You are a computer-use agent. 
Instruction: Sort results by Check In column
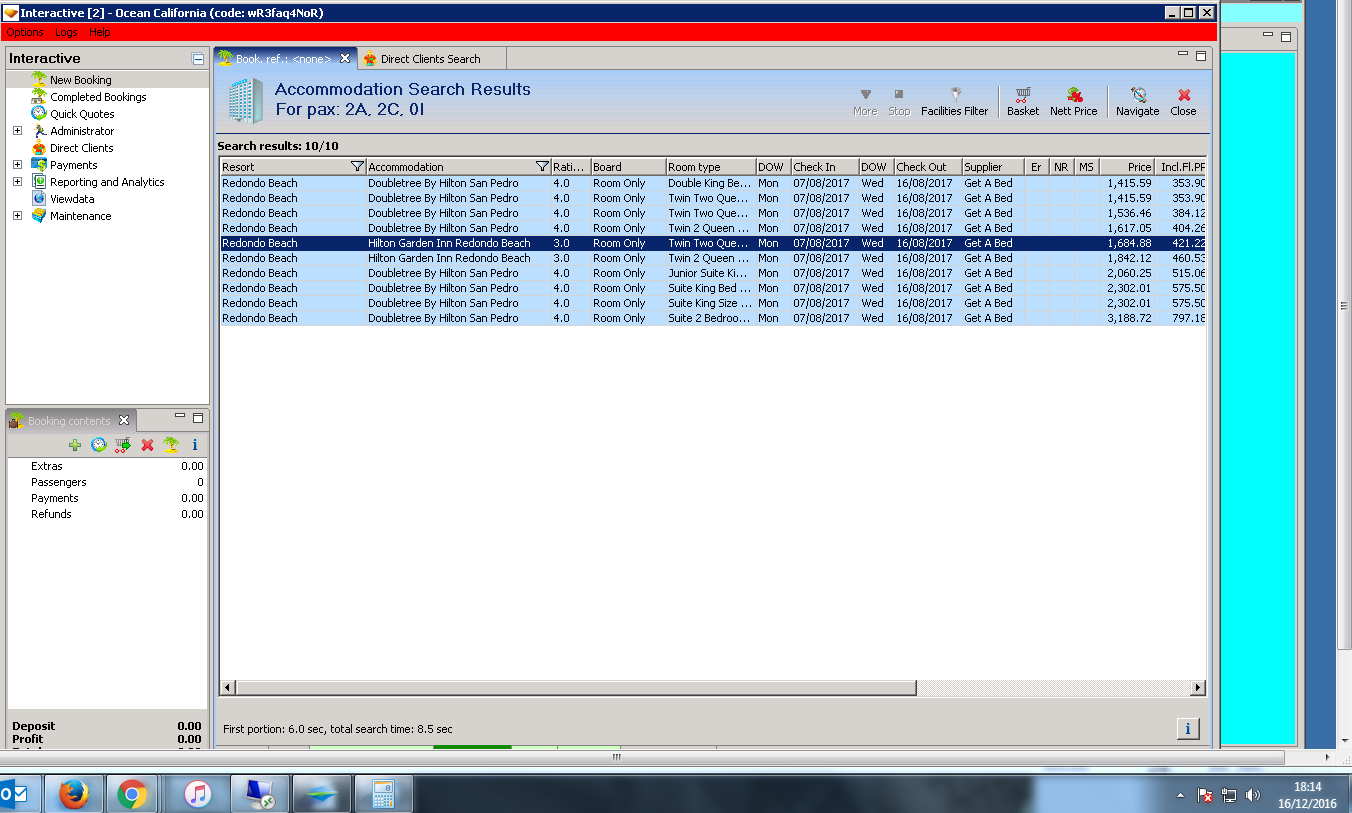[823, 167]
